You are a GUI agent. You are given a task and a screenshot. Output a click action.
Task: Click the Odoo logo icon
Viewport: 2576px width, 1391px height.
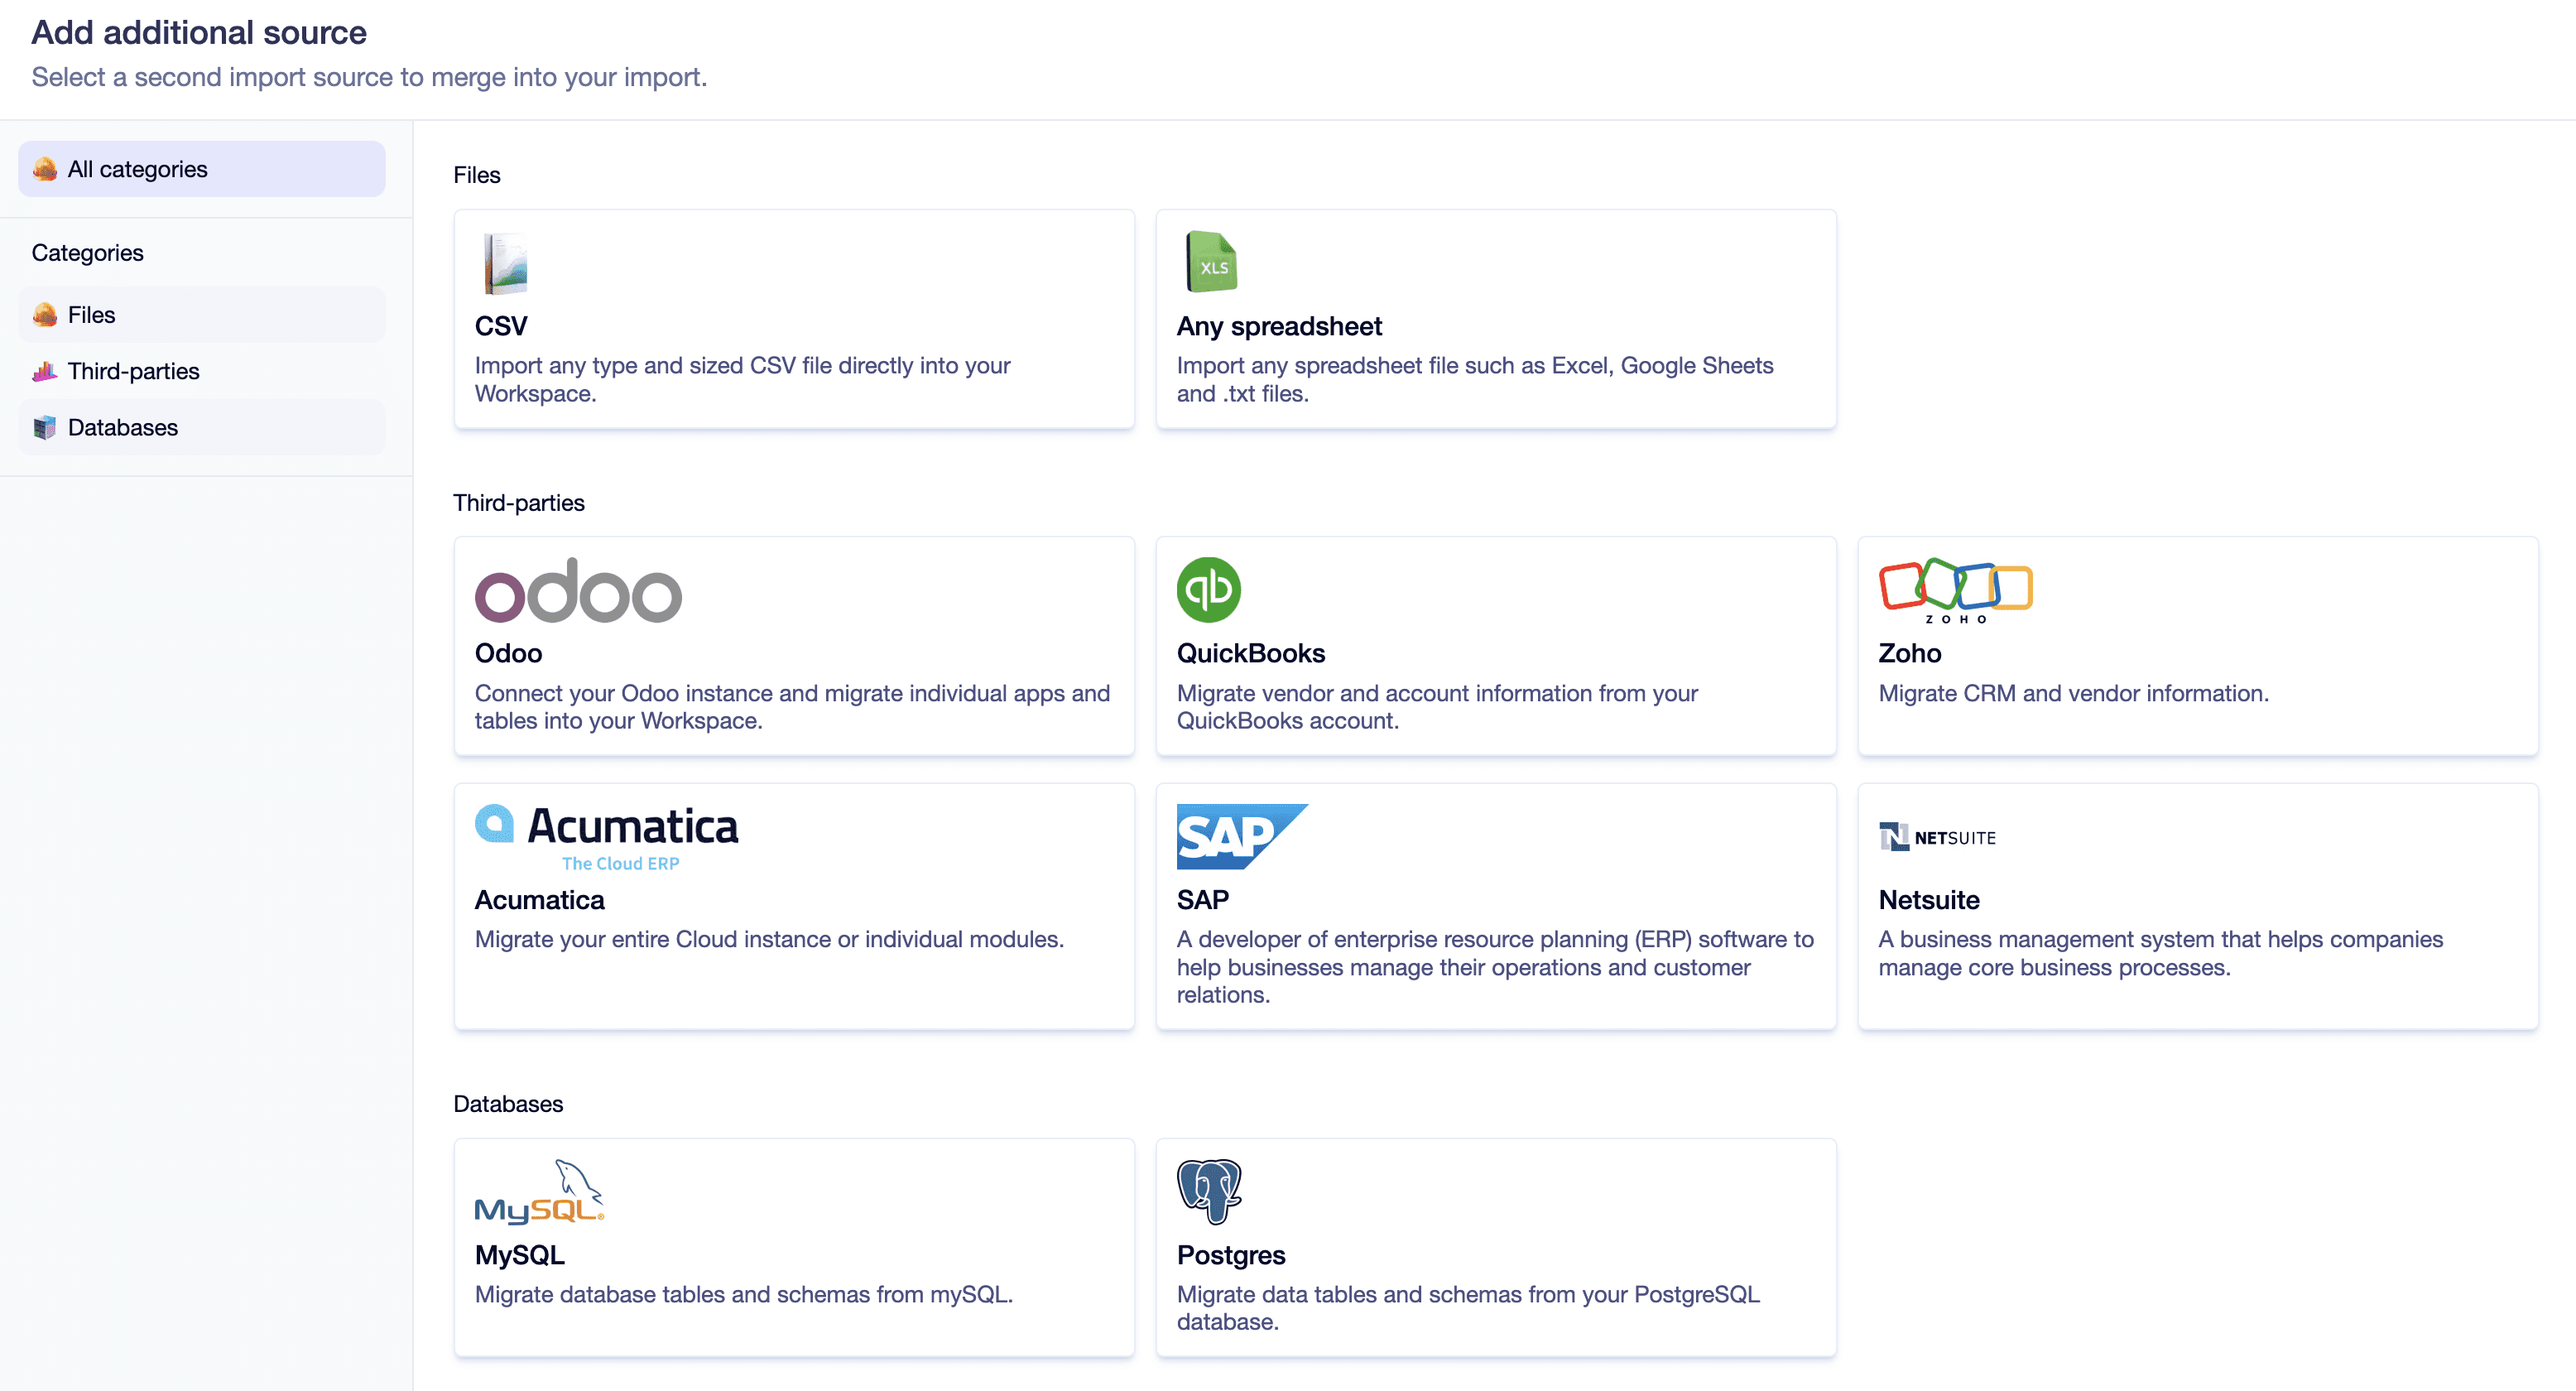(x=577, y=590)
